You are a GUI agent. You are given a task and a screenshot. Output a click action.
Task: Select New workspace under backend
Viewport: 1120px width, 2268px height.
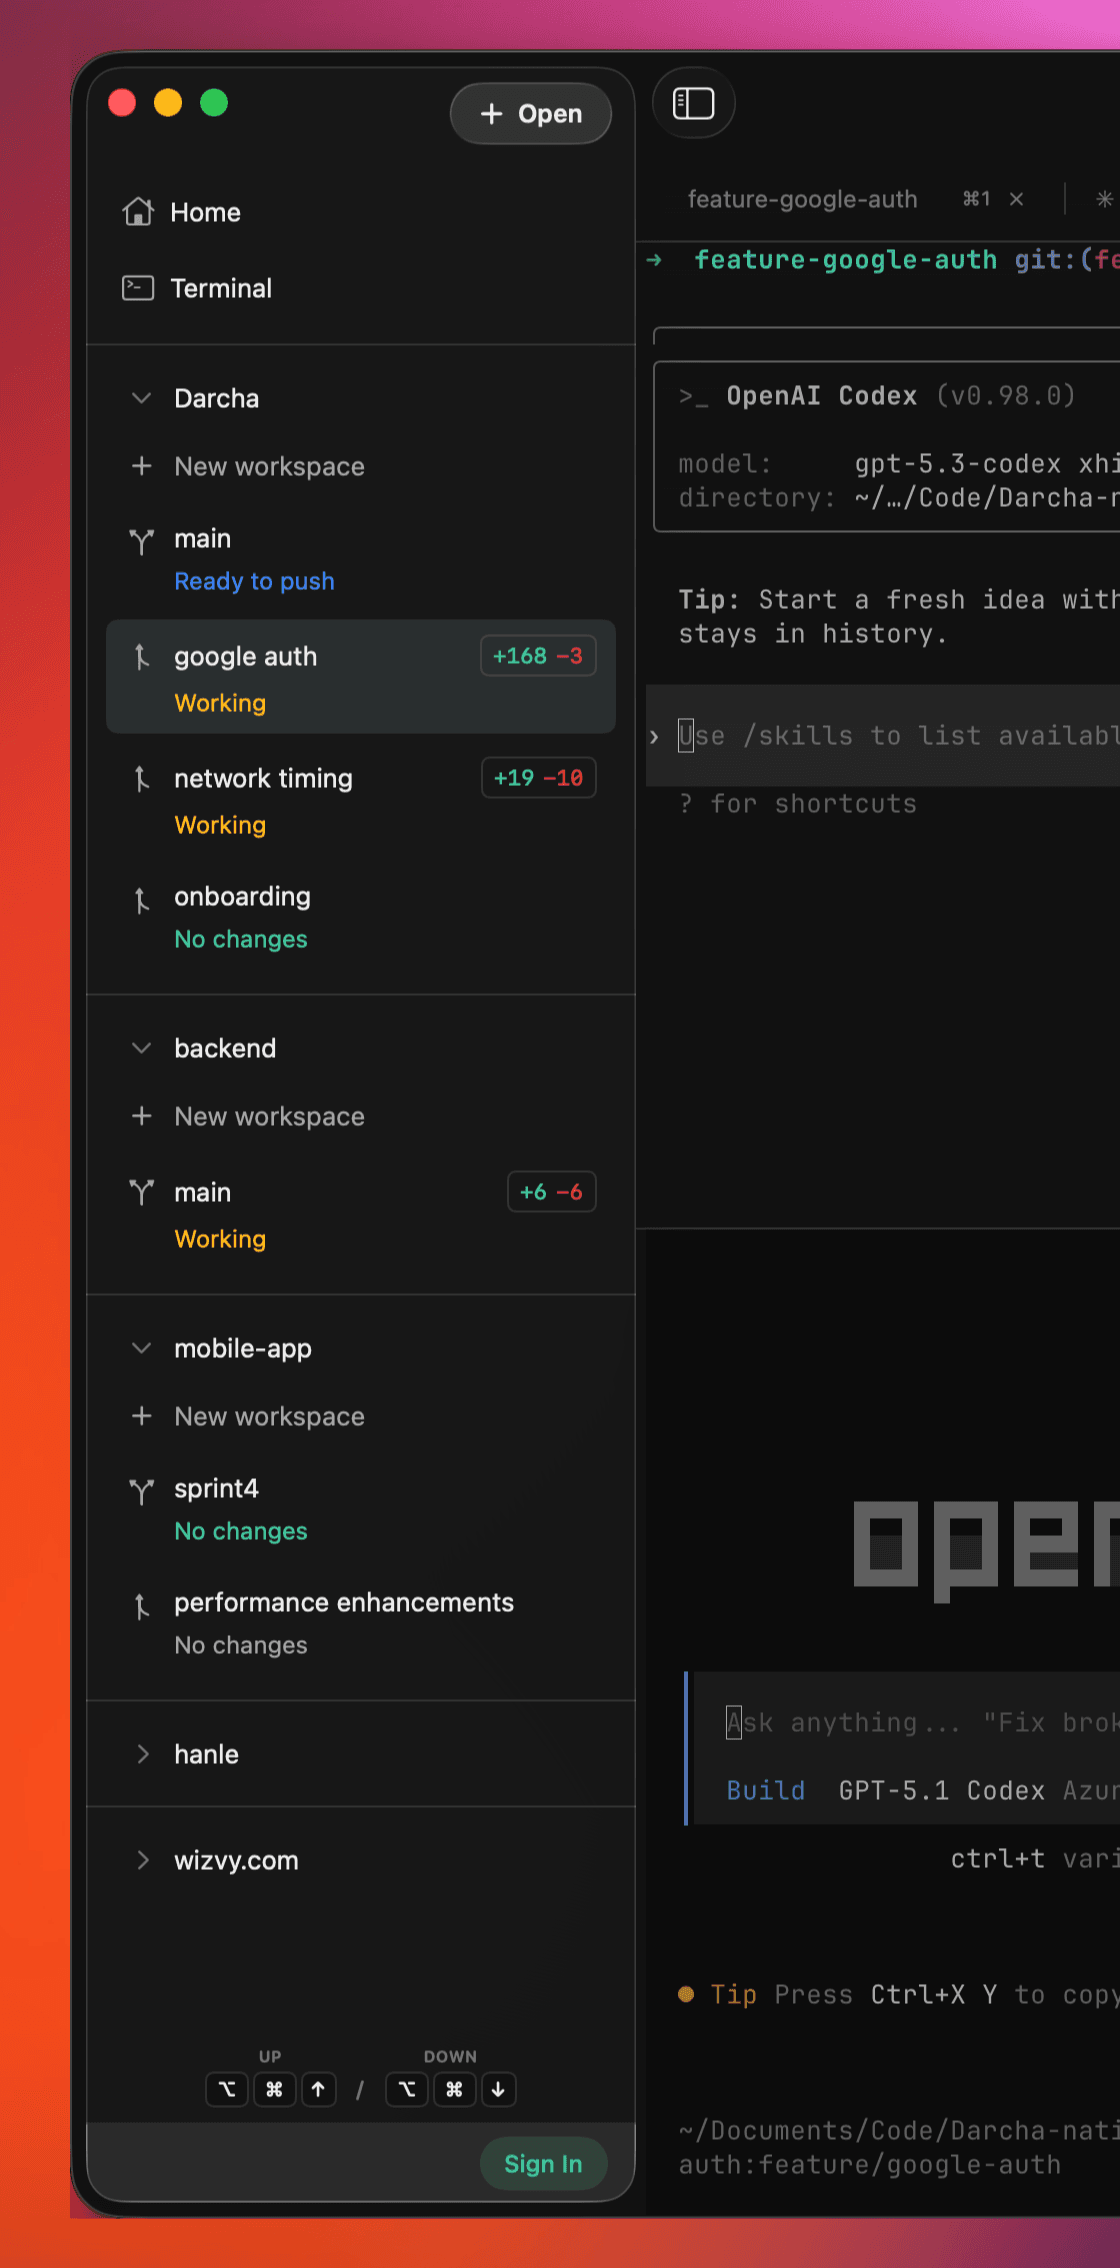pyautogui.click(x=269, y=1116)
